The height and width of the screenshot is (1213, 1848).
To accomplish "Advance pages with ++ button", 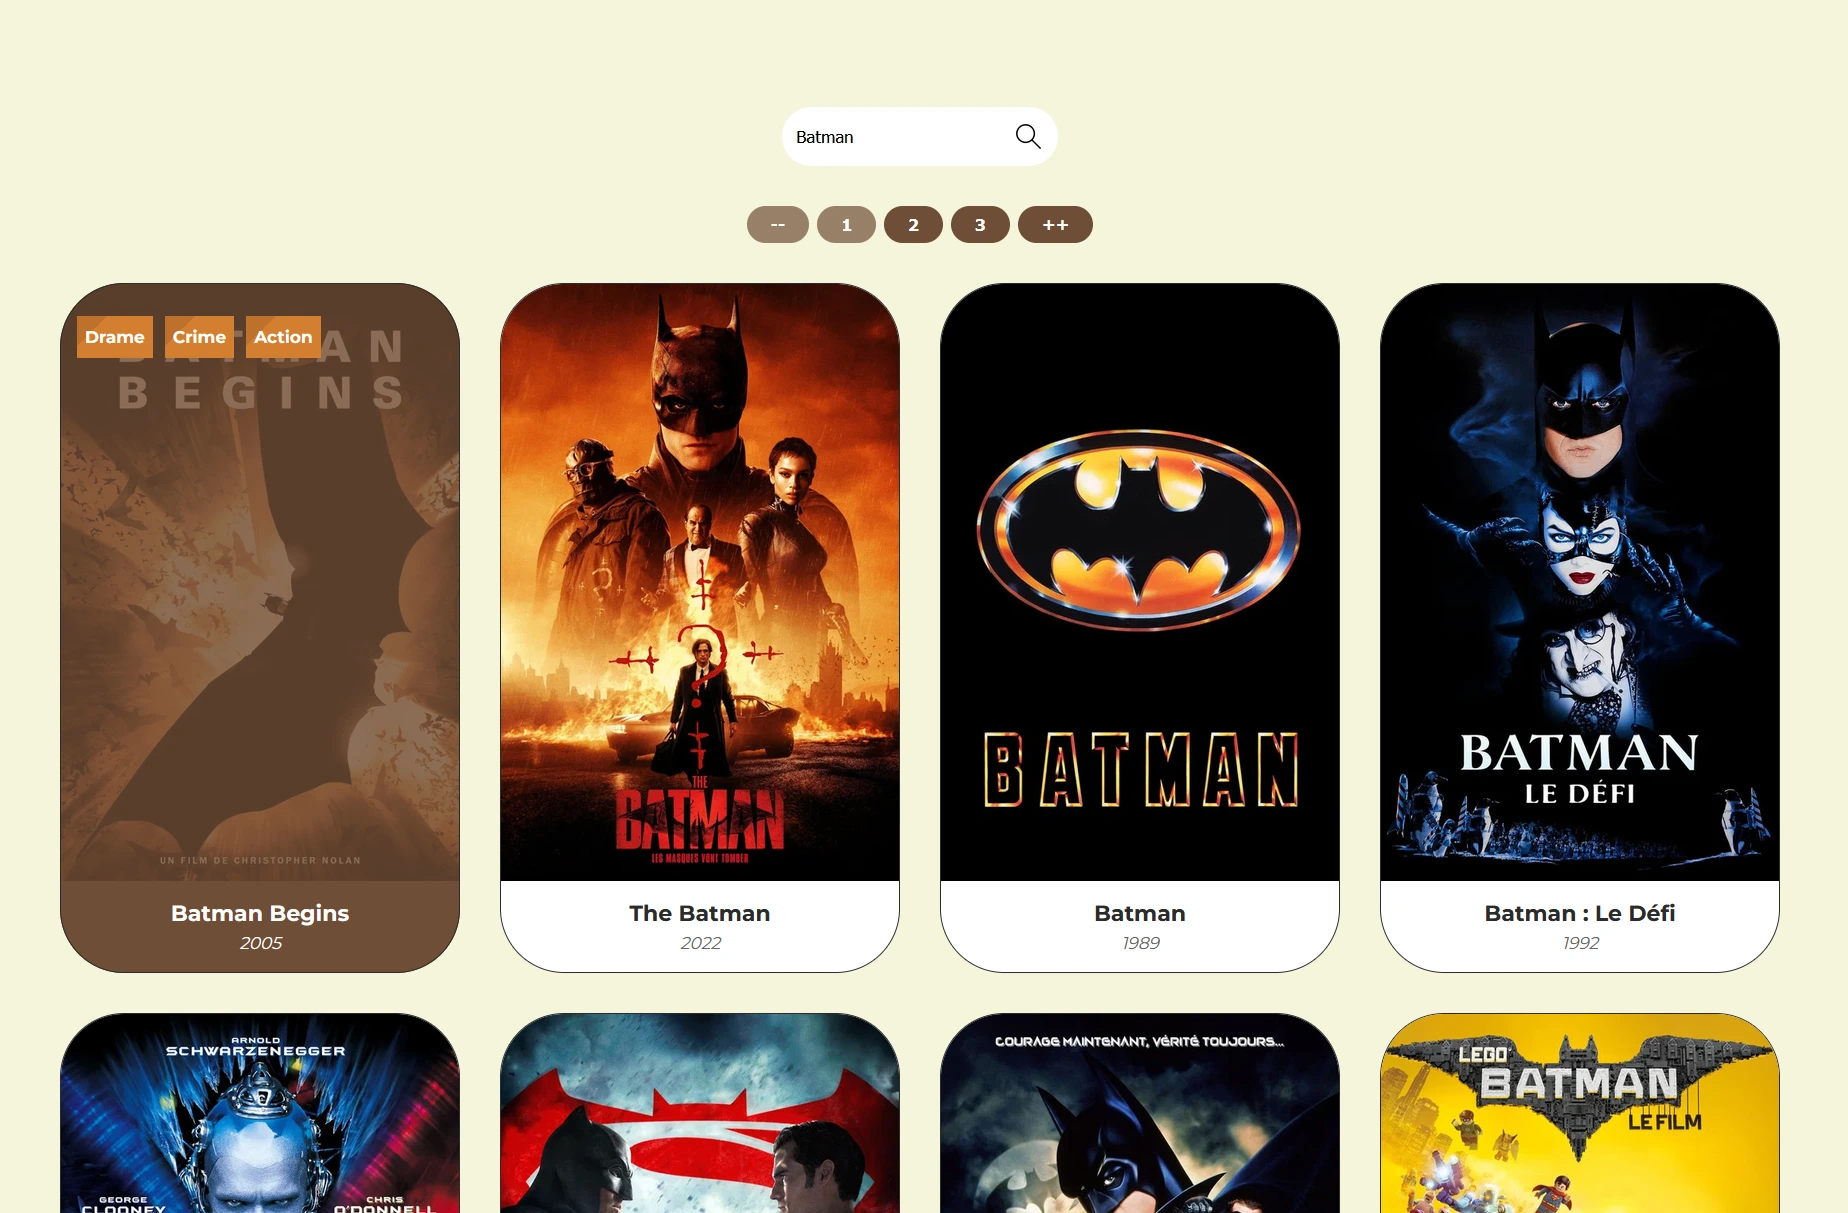I will pos(1055,225).
